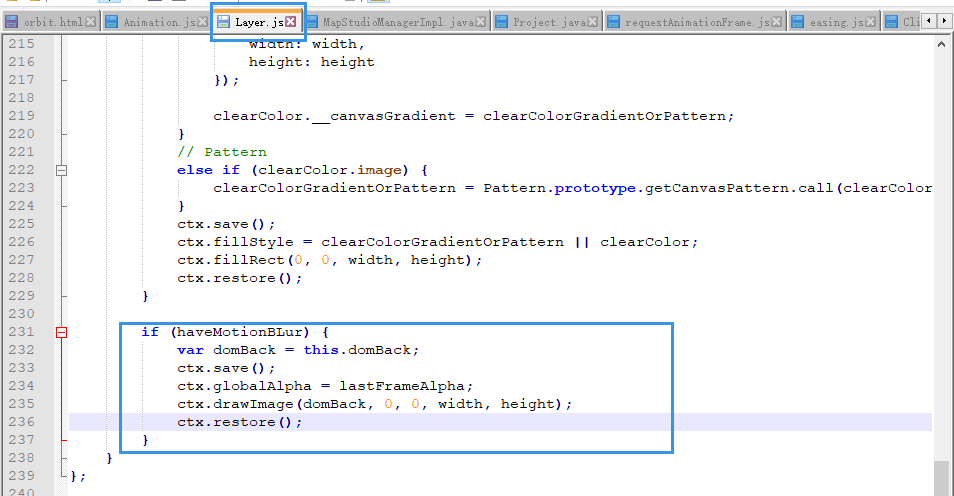Click 'this.domBack' on line 232
This screenshot has height=496, width=954.
coord(357,350)
